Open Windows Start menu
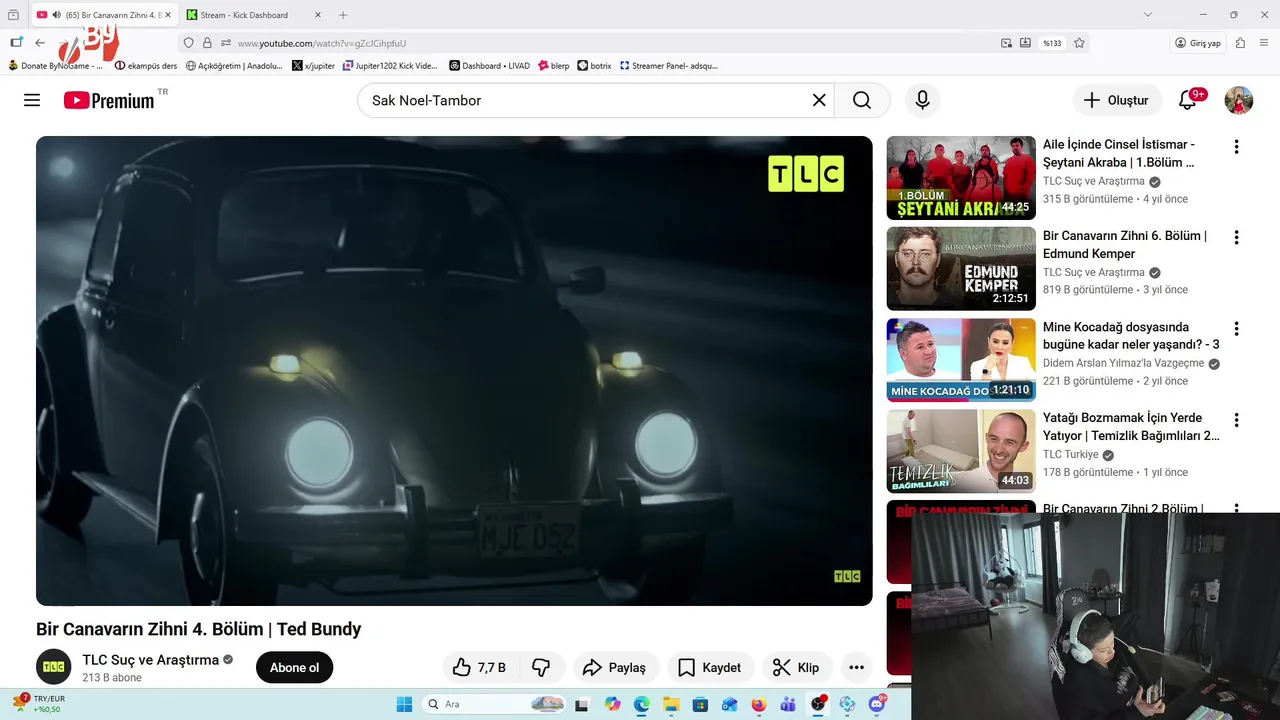Screen dimensions: 1280x720 (x=404, y=704)
